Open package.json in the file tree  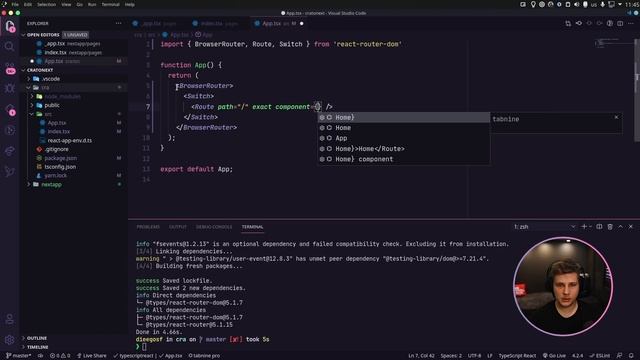tap(60, 158)
